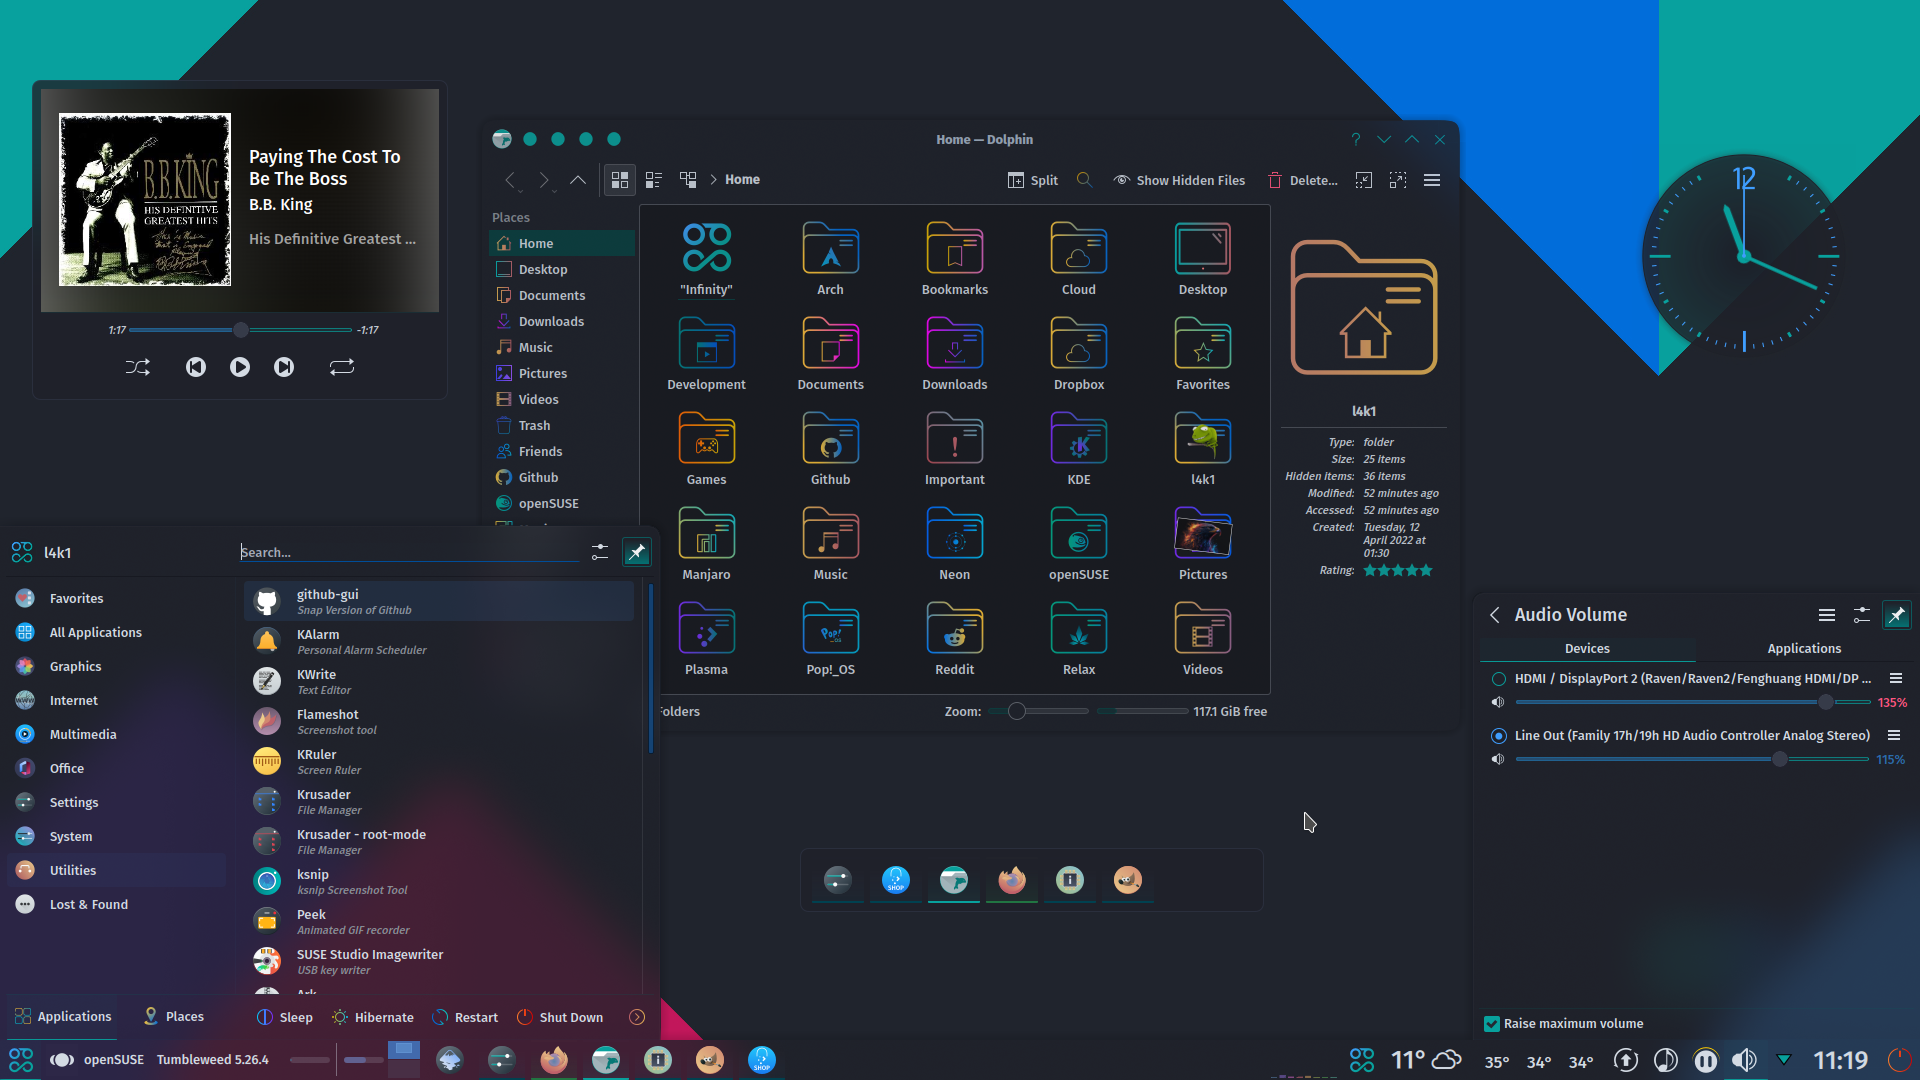Open the Places tab in application launcher
The image size is (1920, 1080).
pos(172,1016)
